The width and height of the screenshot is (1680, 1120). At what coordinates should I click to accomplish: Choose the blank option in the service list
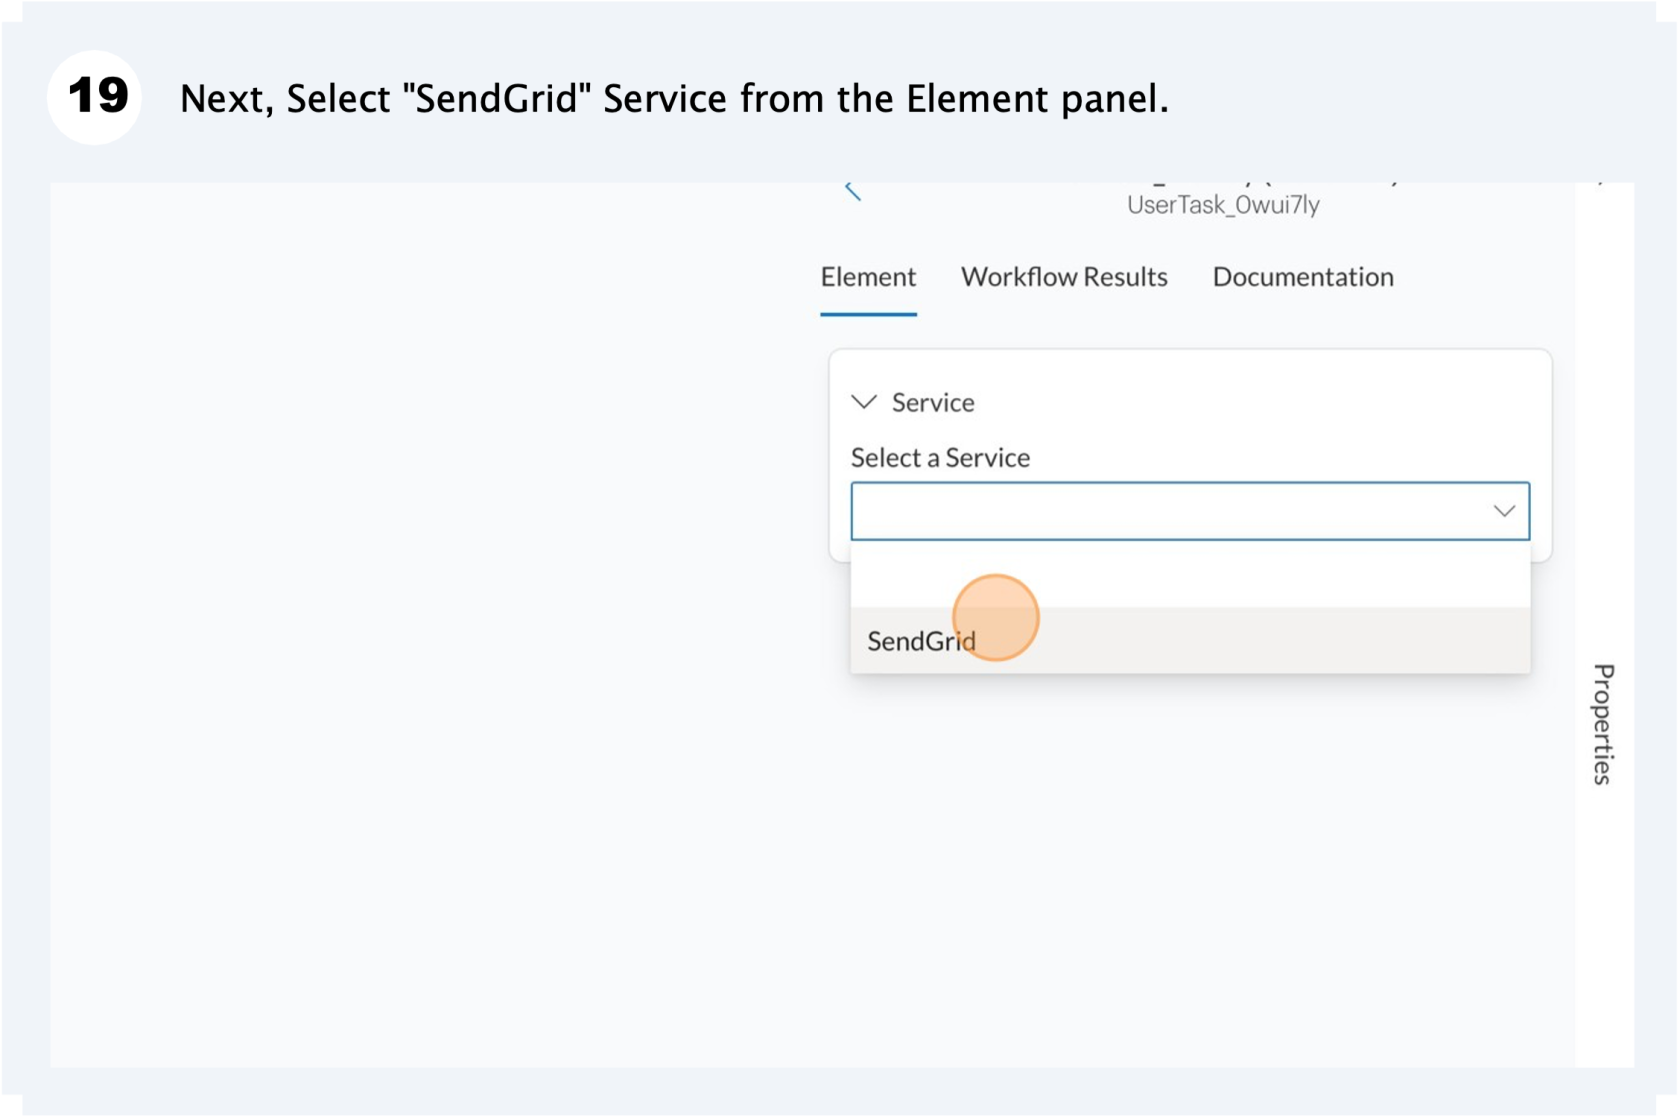point(1190,574)
